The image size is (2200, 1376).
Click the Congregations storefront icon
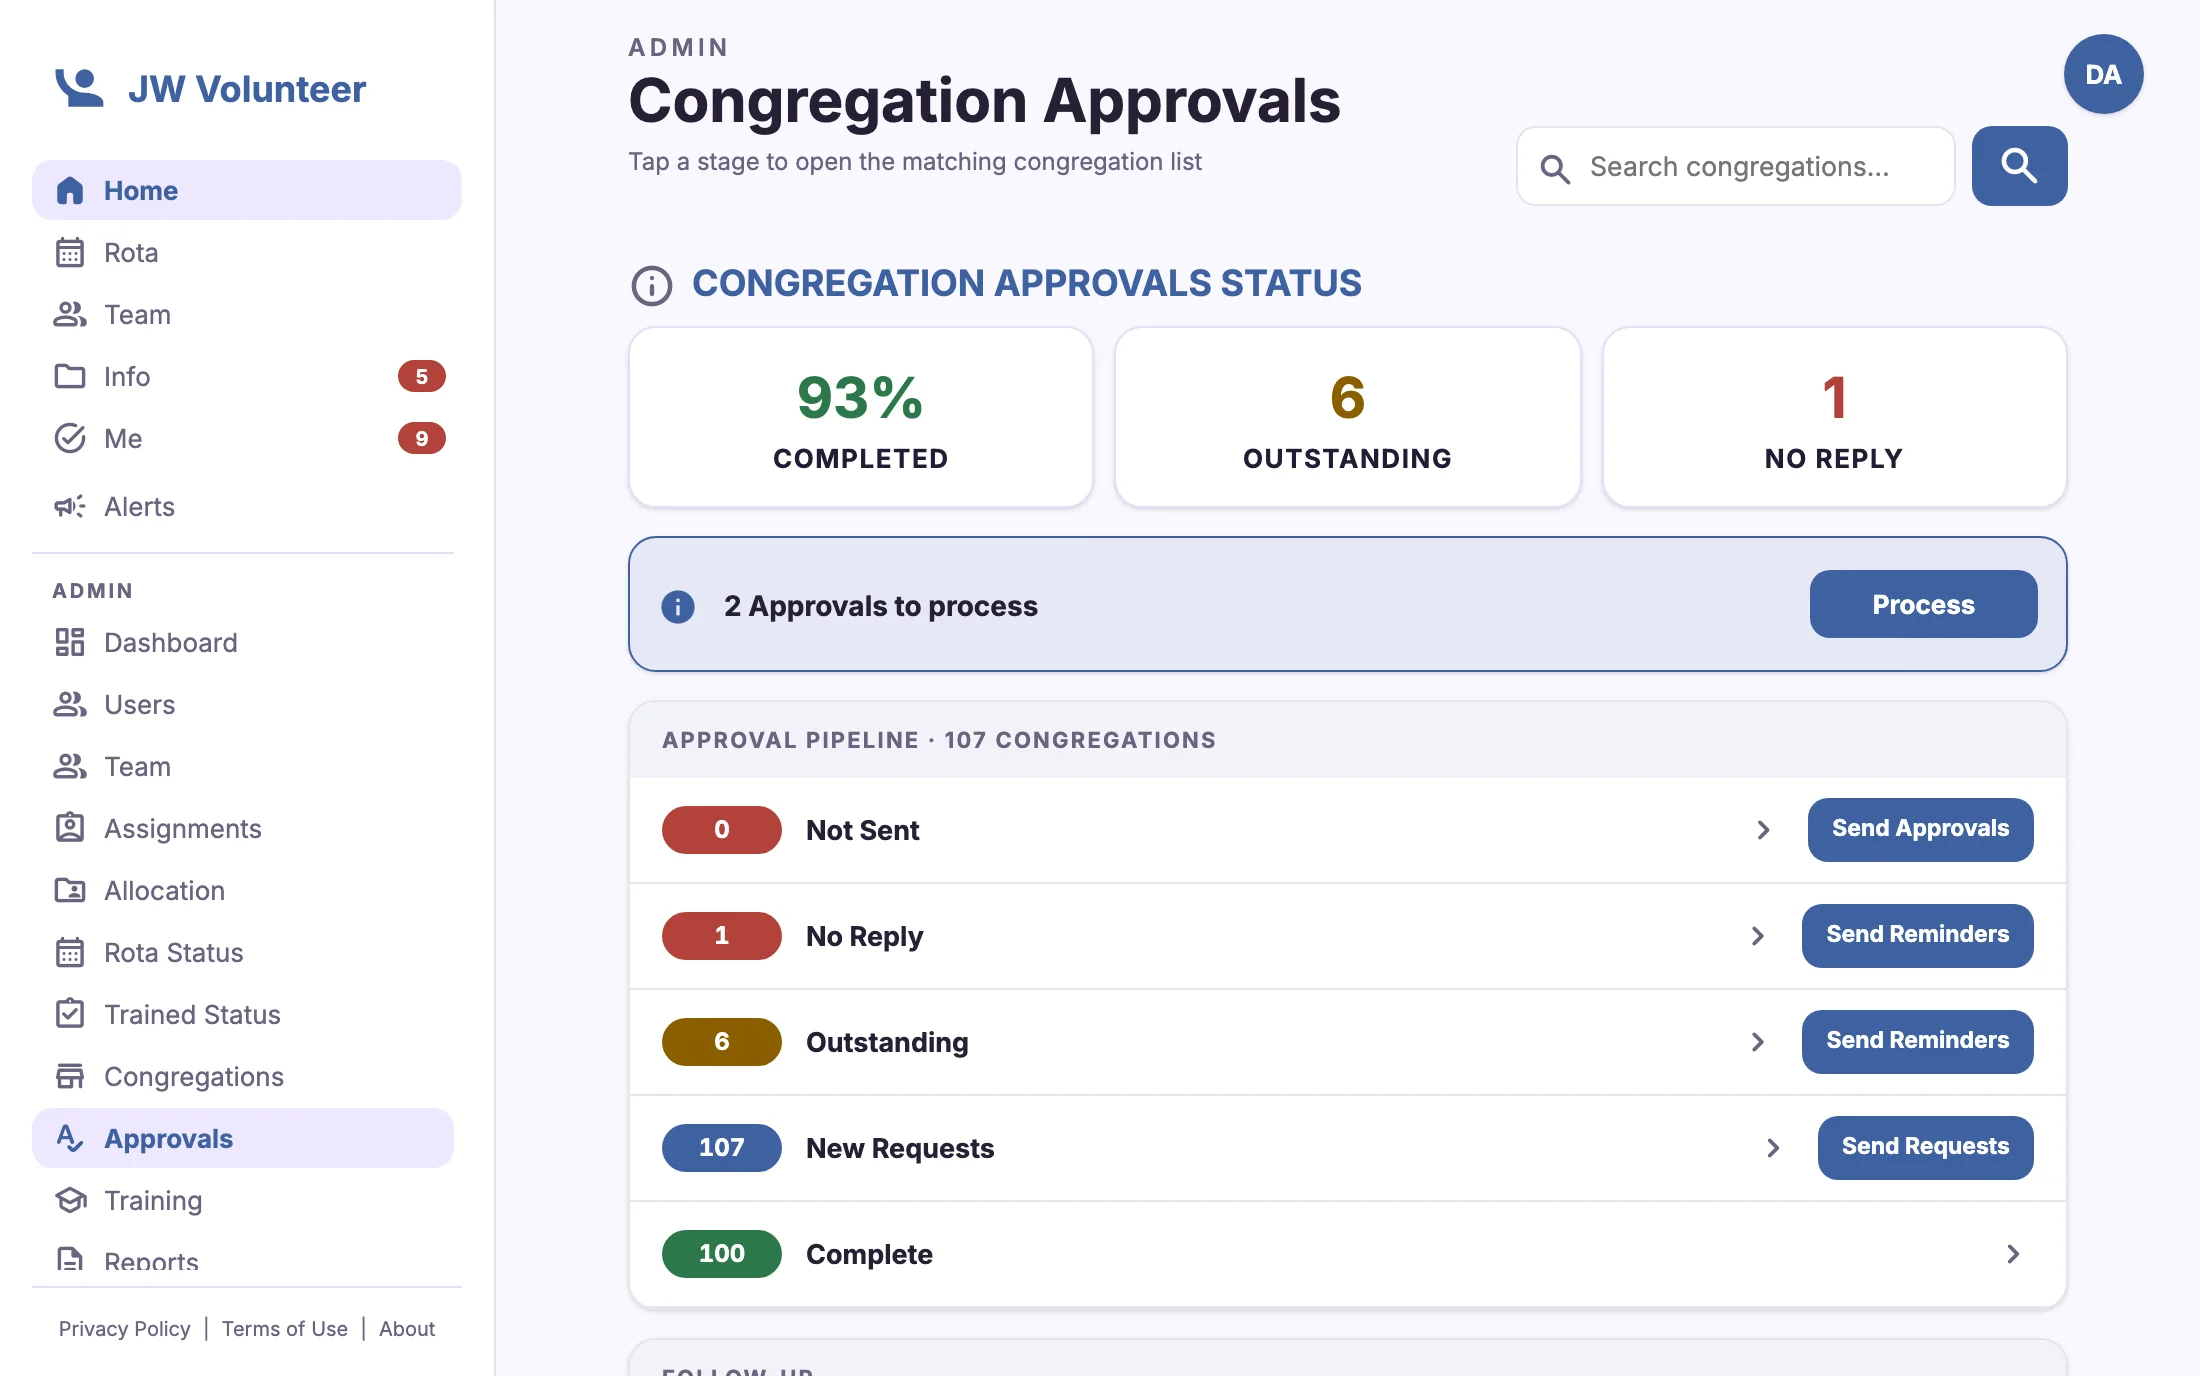click(70, 1076)
